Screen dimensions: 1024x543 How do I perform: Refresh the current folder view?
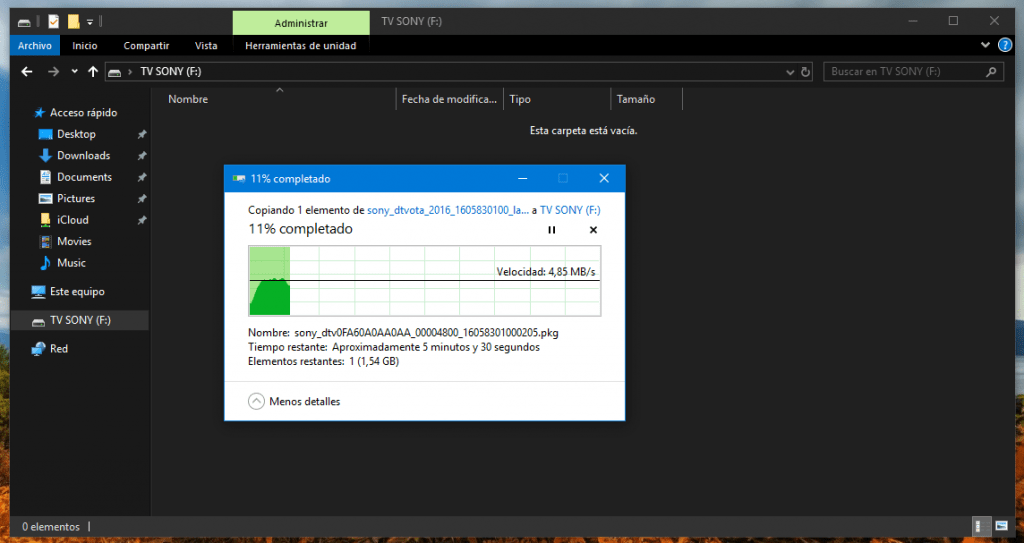(x=805, y=72)
